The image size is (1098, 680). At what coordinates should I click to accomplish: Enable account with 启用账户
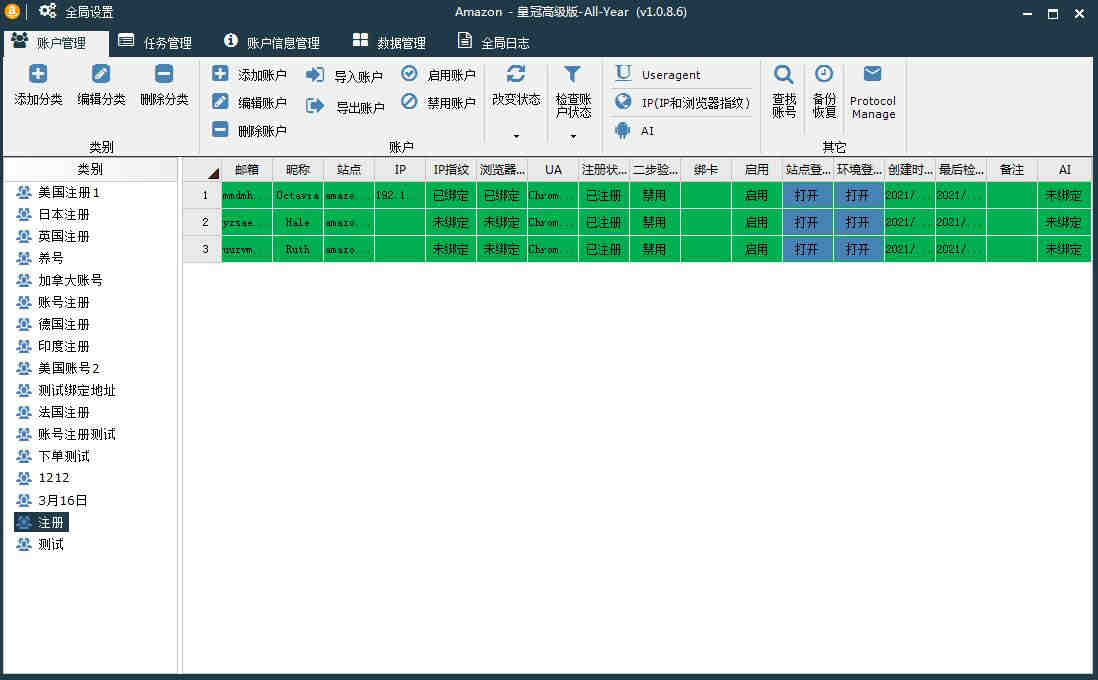tap(439, 74)
